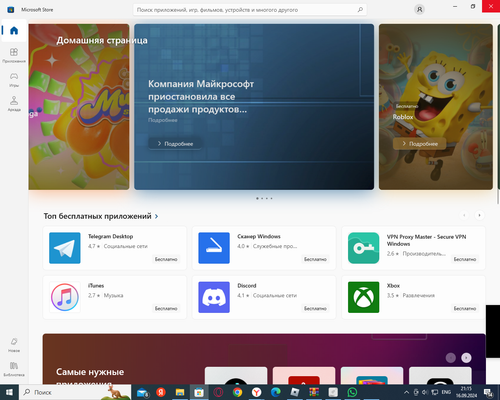The image size is (500, 400).
Task: Expand hidden system tray icons
Action: coord(406,392)
